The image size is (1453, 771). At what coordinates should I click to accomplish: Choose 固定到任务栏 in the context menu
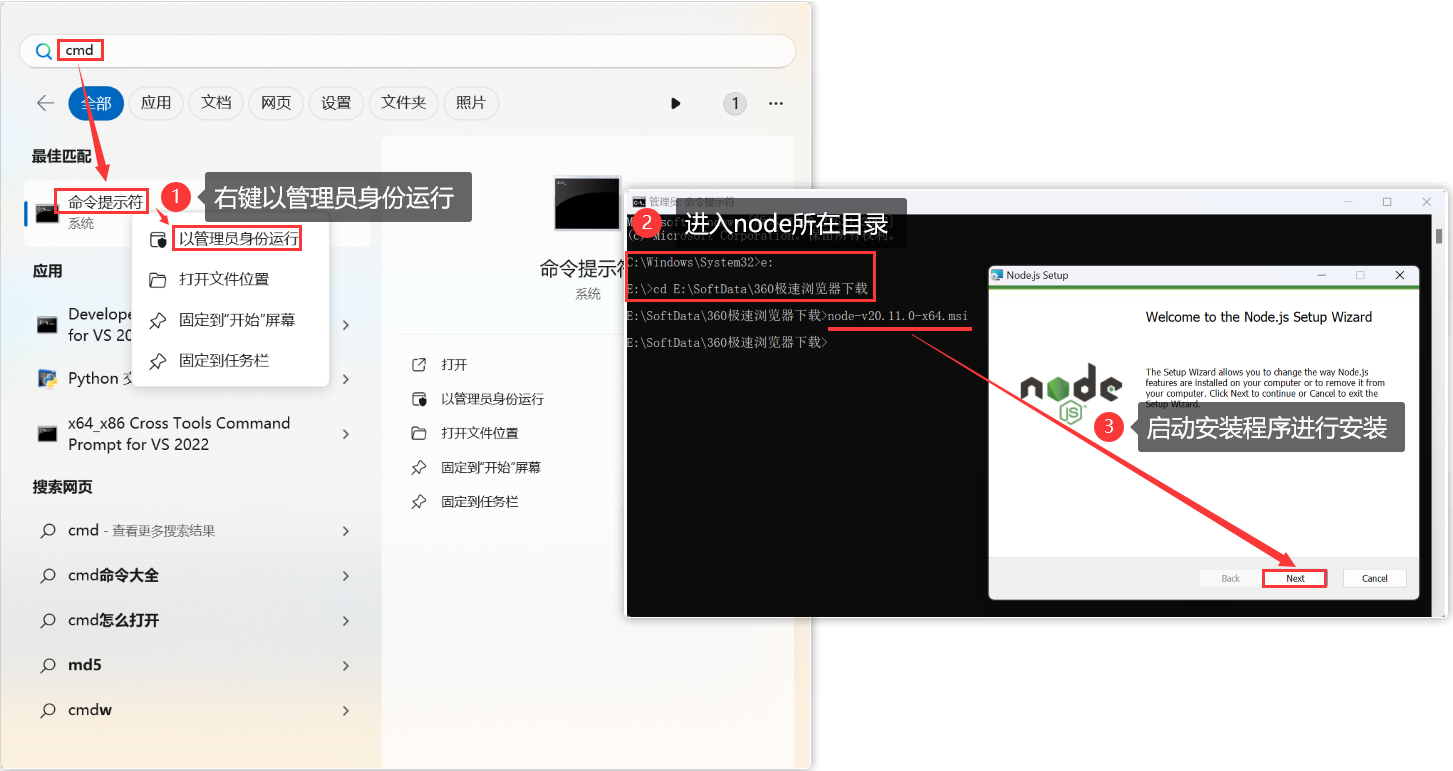[x=230, y=360]
